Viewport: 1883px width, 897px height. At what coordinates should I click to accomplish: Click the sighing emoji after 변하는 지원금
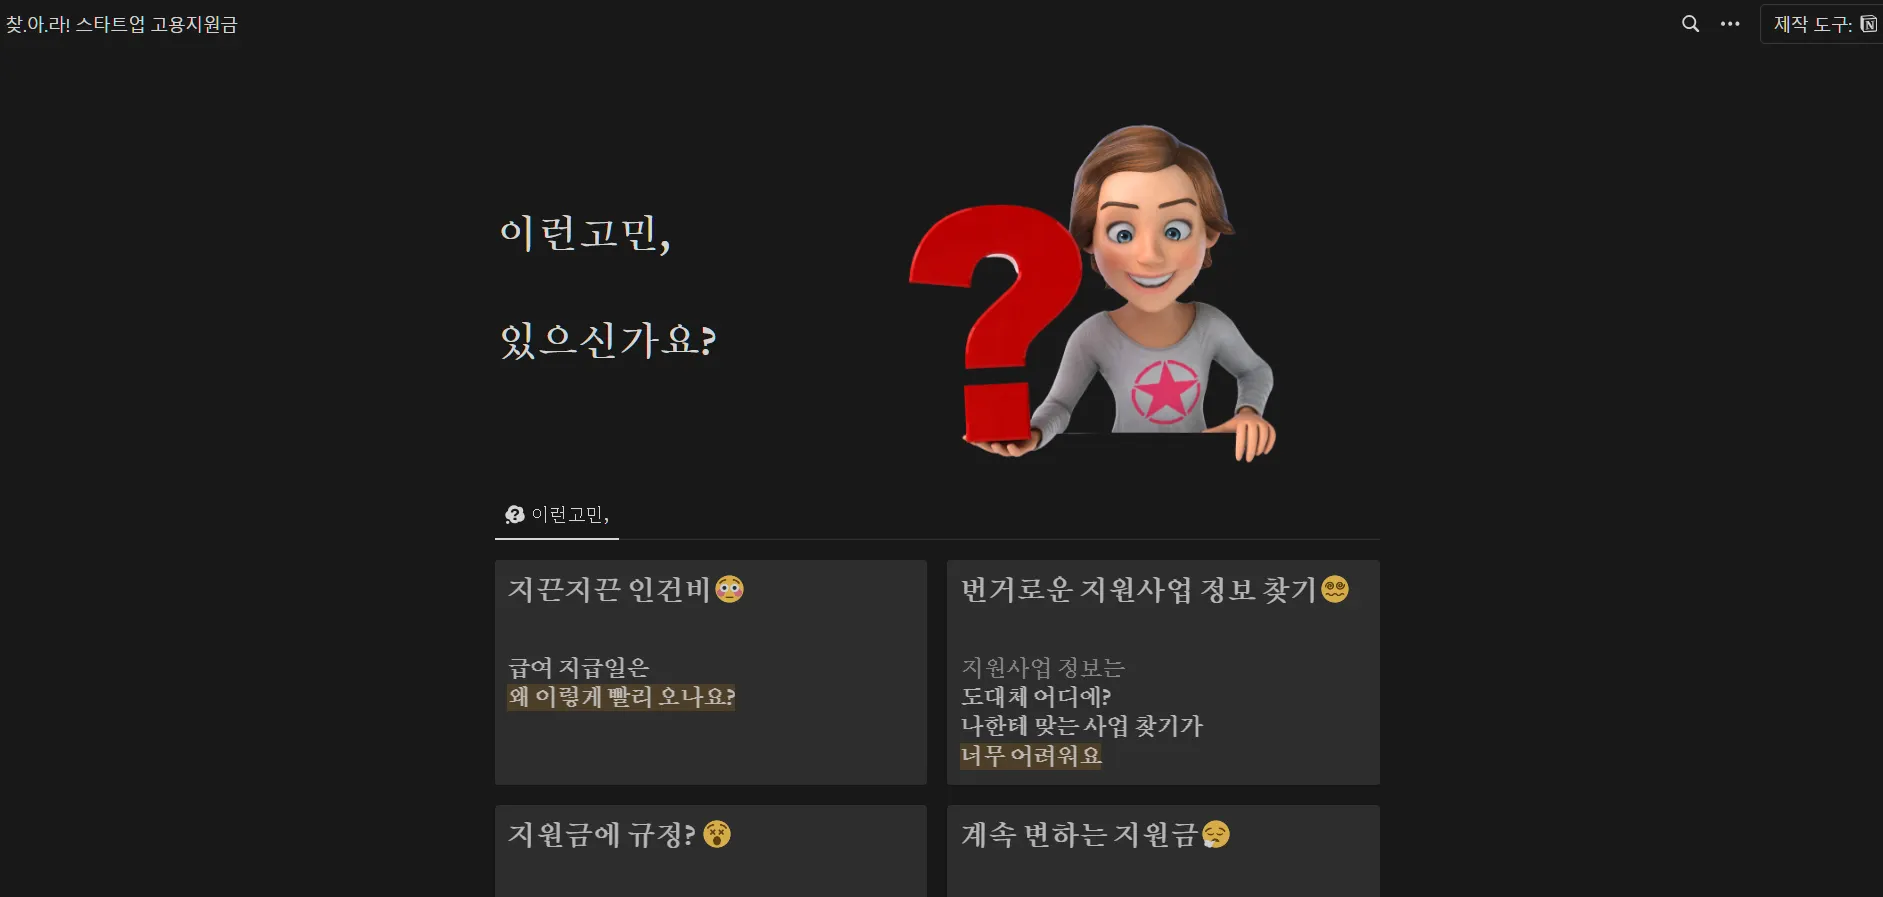coord(1216,834)
